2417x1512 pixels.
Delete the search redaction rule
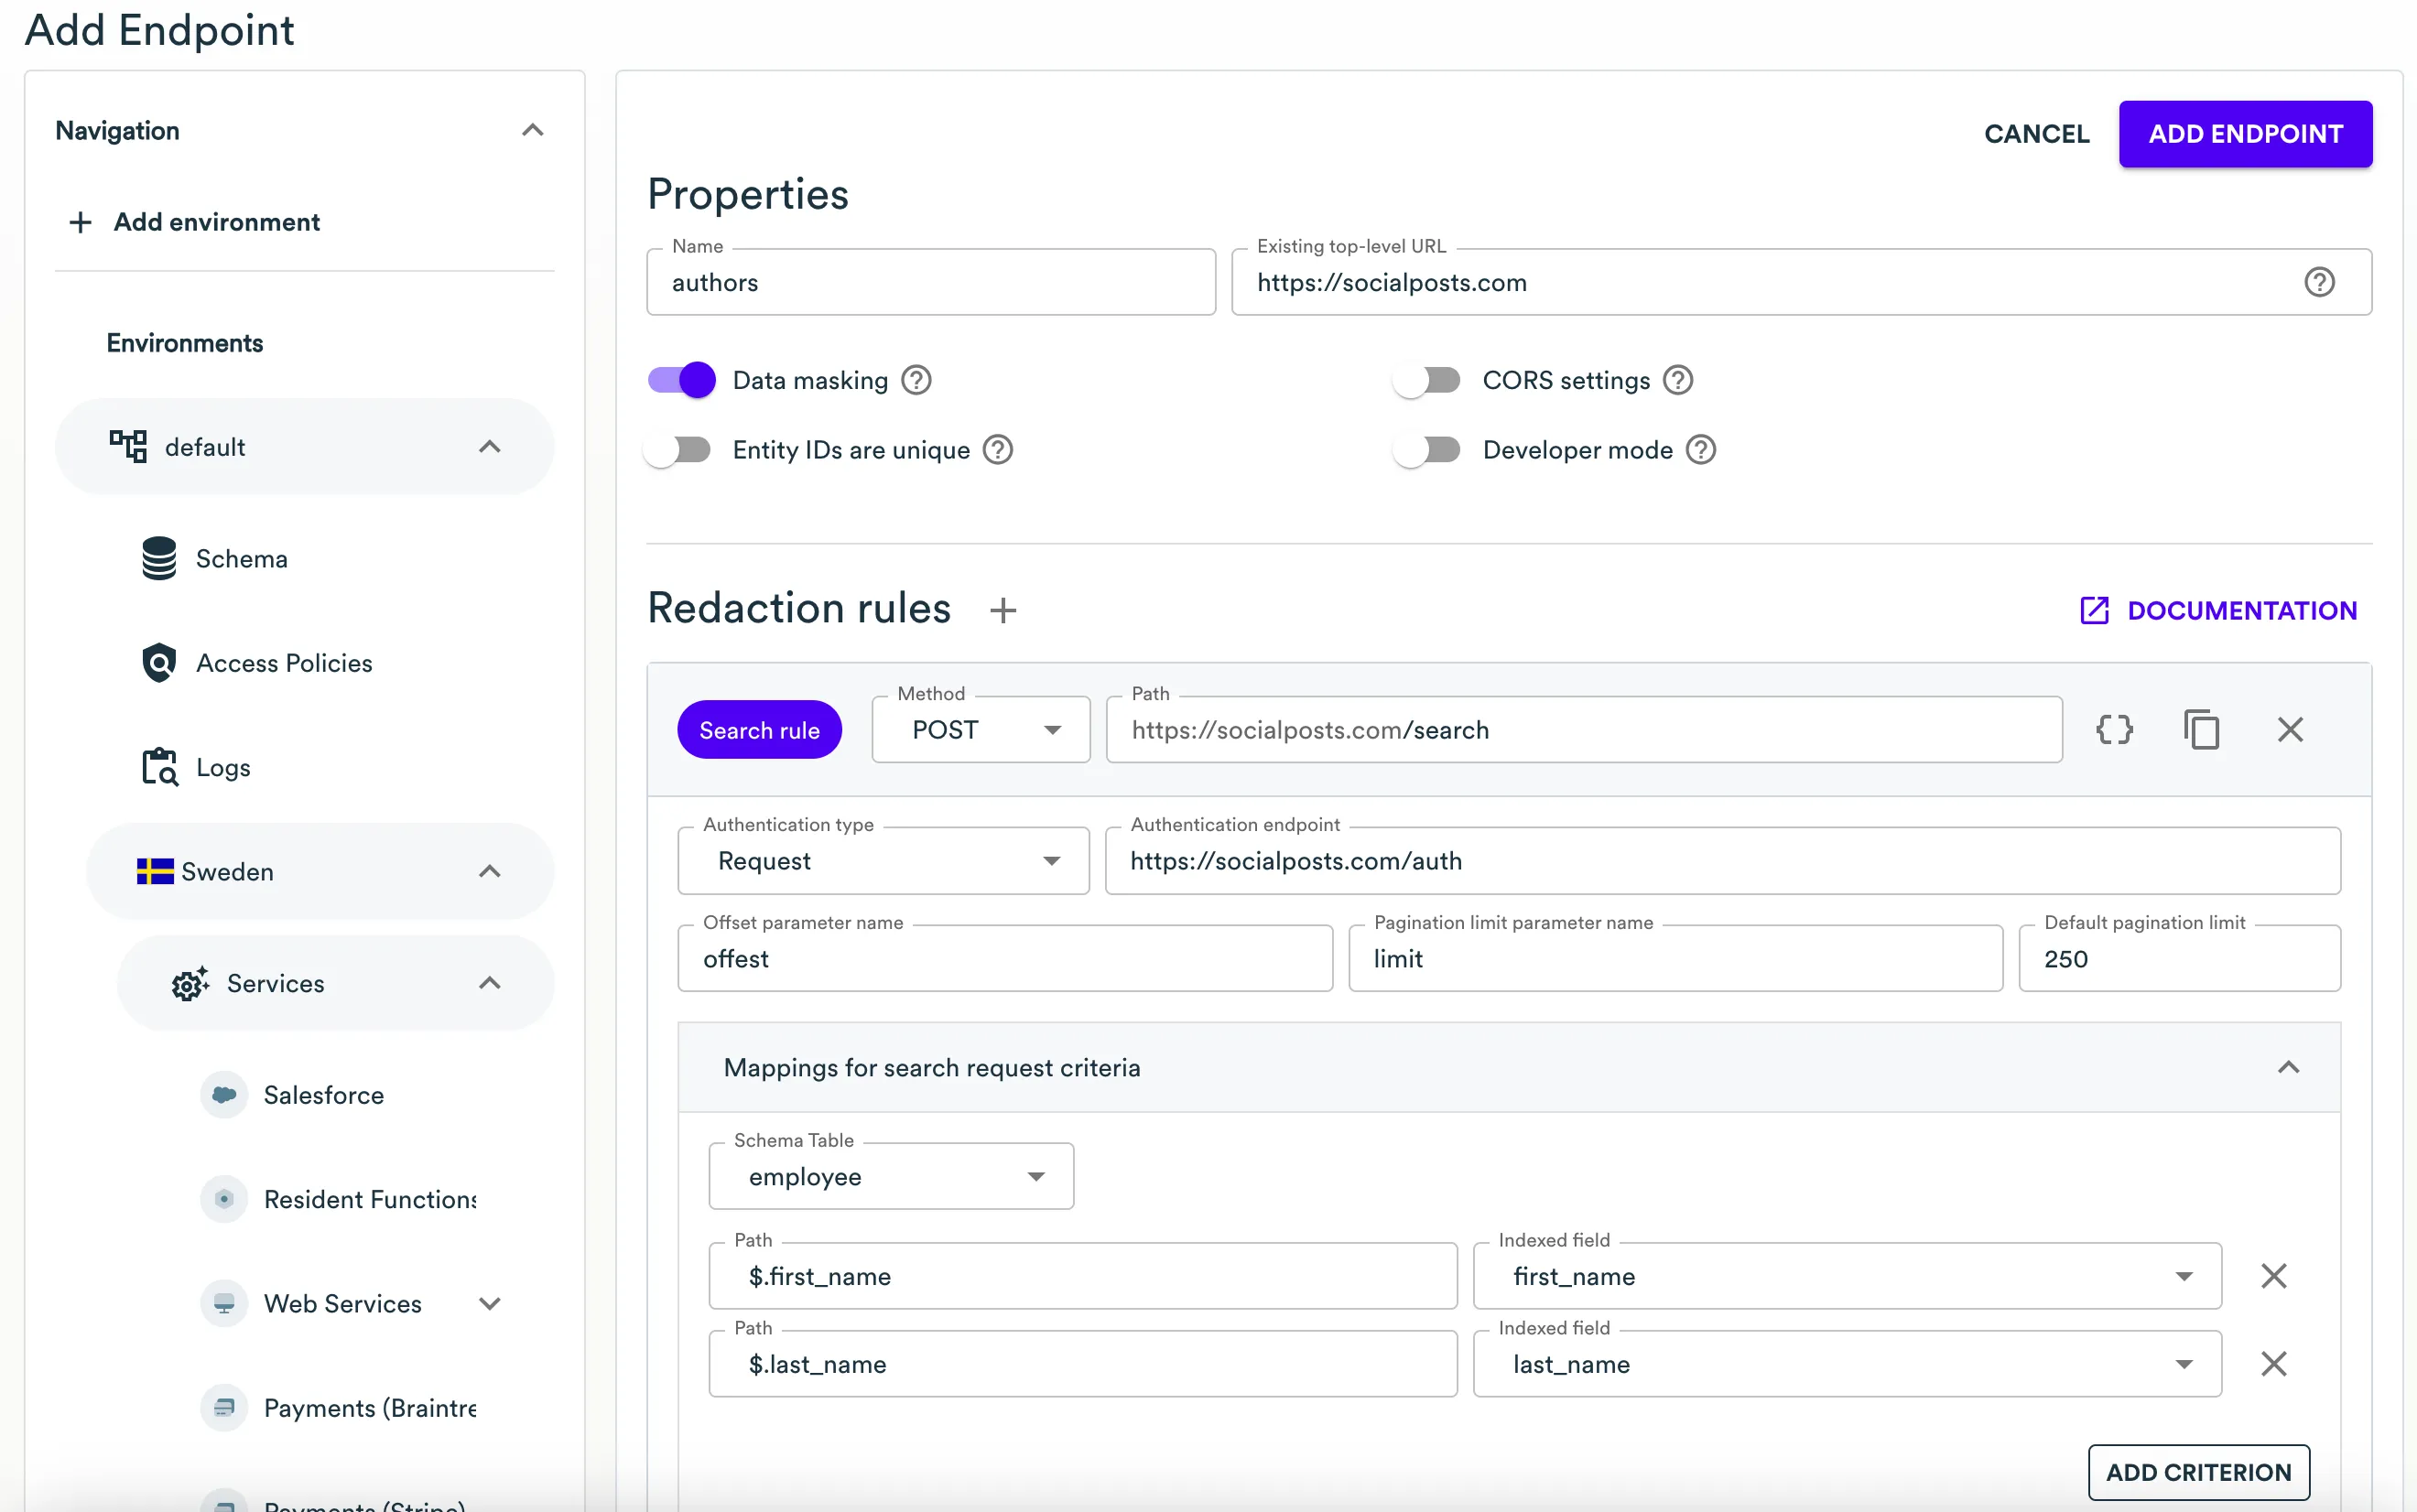(2290, 729)
